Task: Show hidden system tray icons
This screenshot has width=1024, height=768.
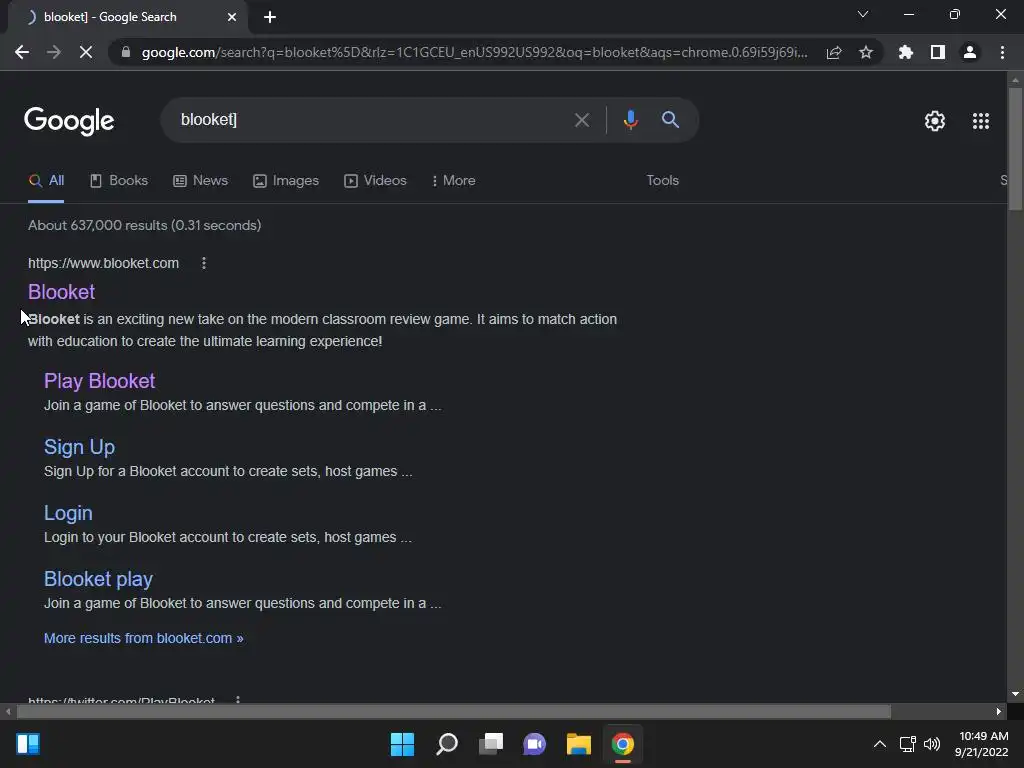Action: [x=880, y=744]
